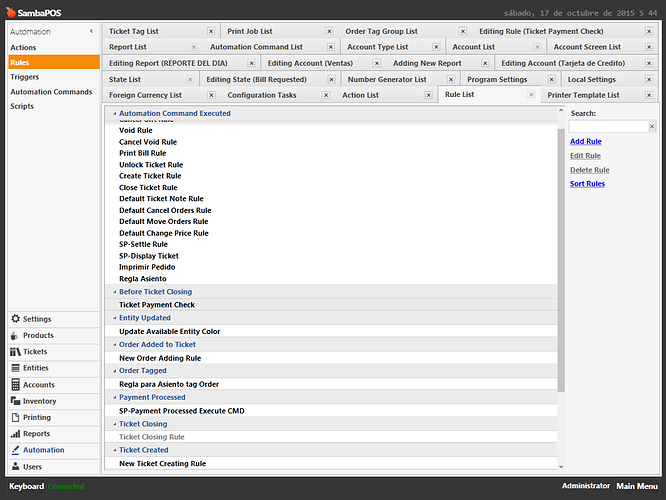Screen dimensions: 666x500
Task: Close the Printer Template List tab
Action: (649, 95)
